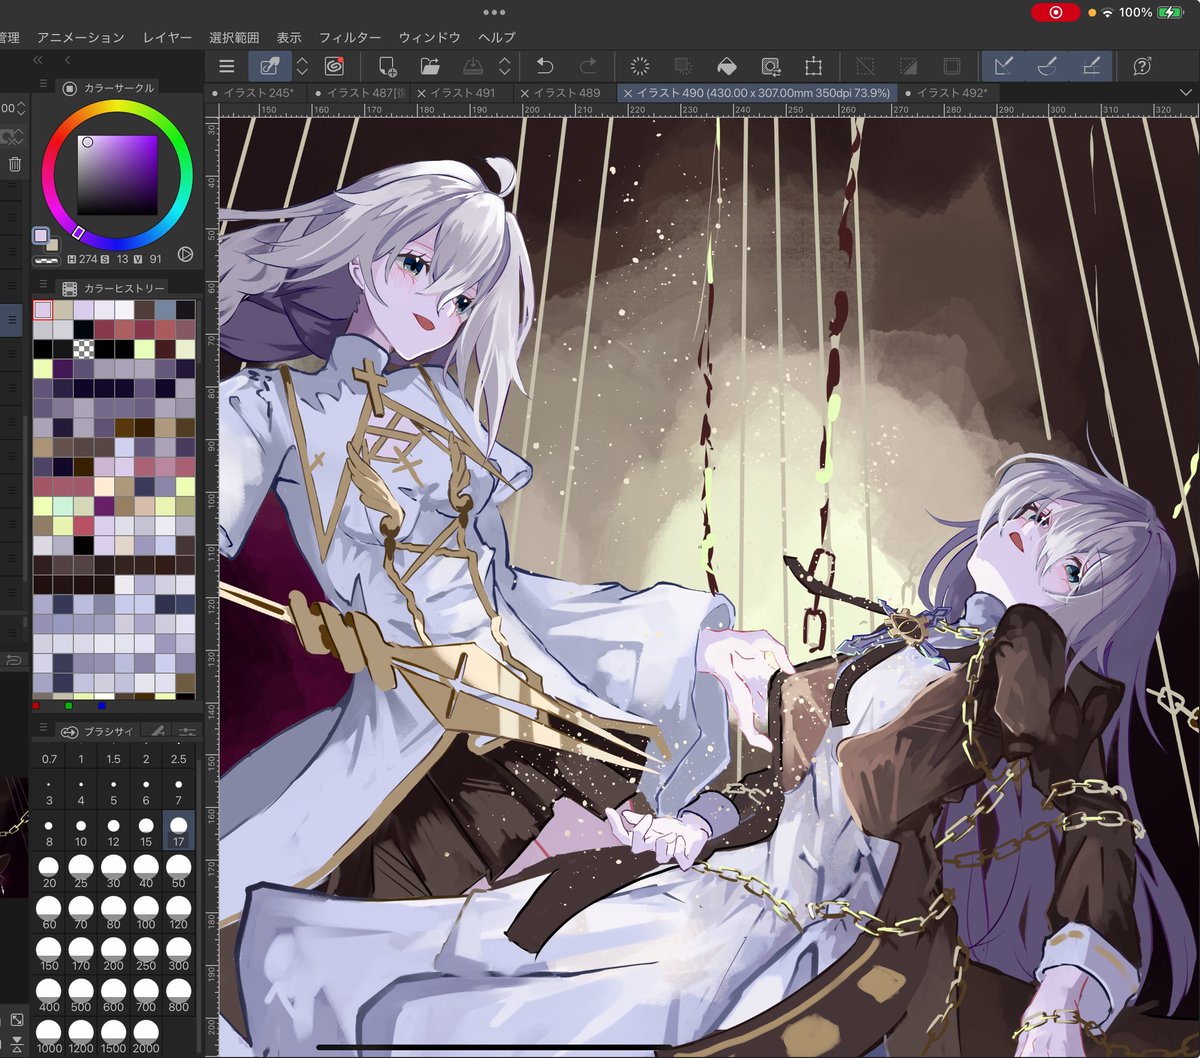Toggle the Snap to Special Ruler icon
This screenshot has height=1058, width=1200.
(x=1047, y=67)
